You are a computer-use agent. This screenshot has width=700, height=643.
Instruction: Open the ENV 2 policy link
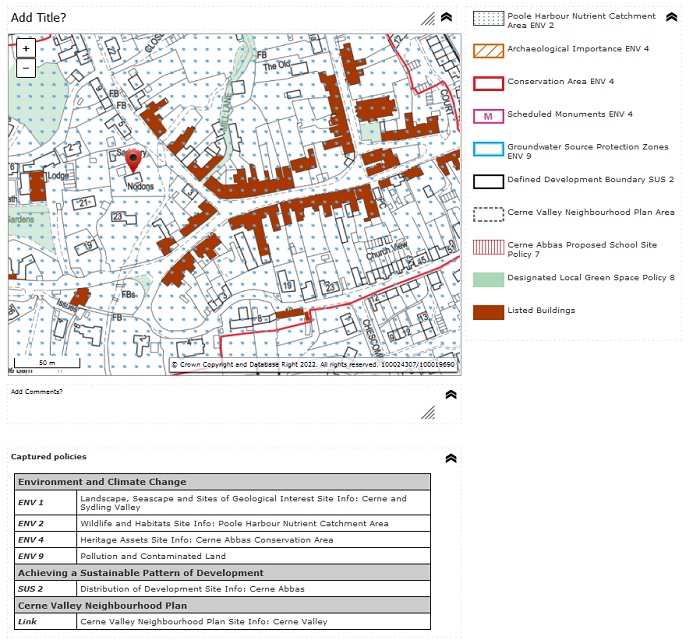point(31,523)
